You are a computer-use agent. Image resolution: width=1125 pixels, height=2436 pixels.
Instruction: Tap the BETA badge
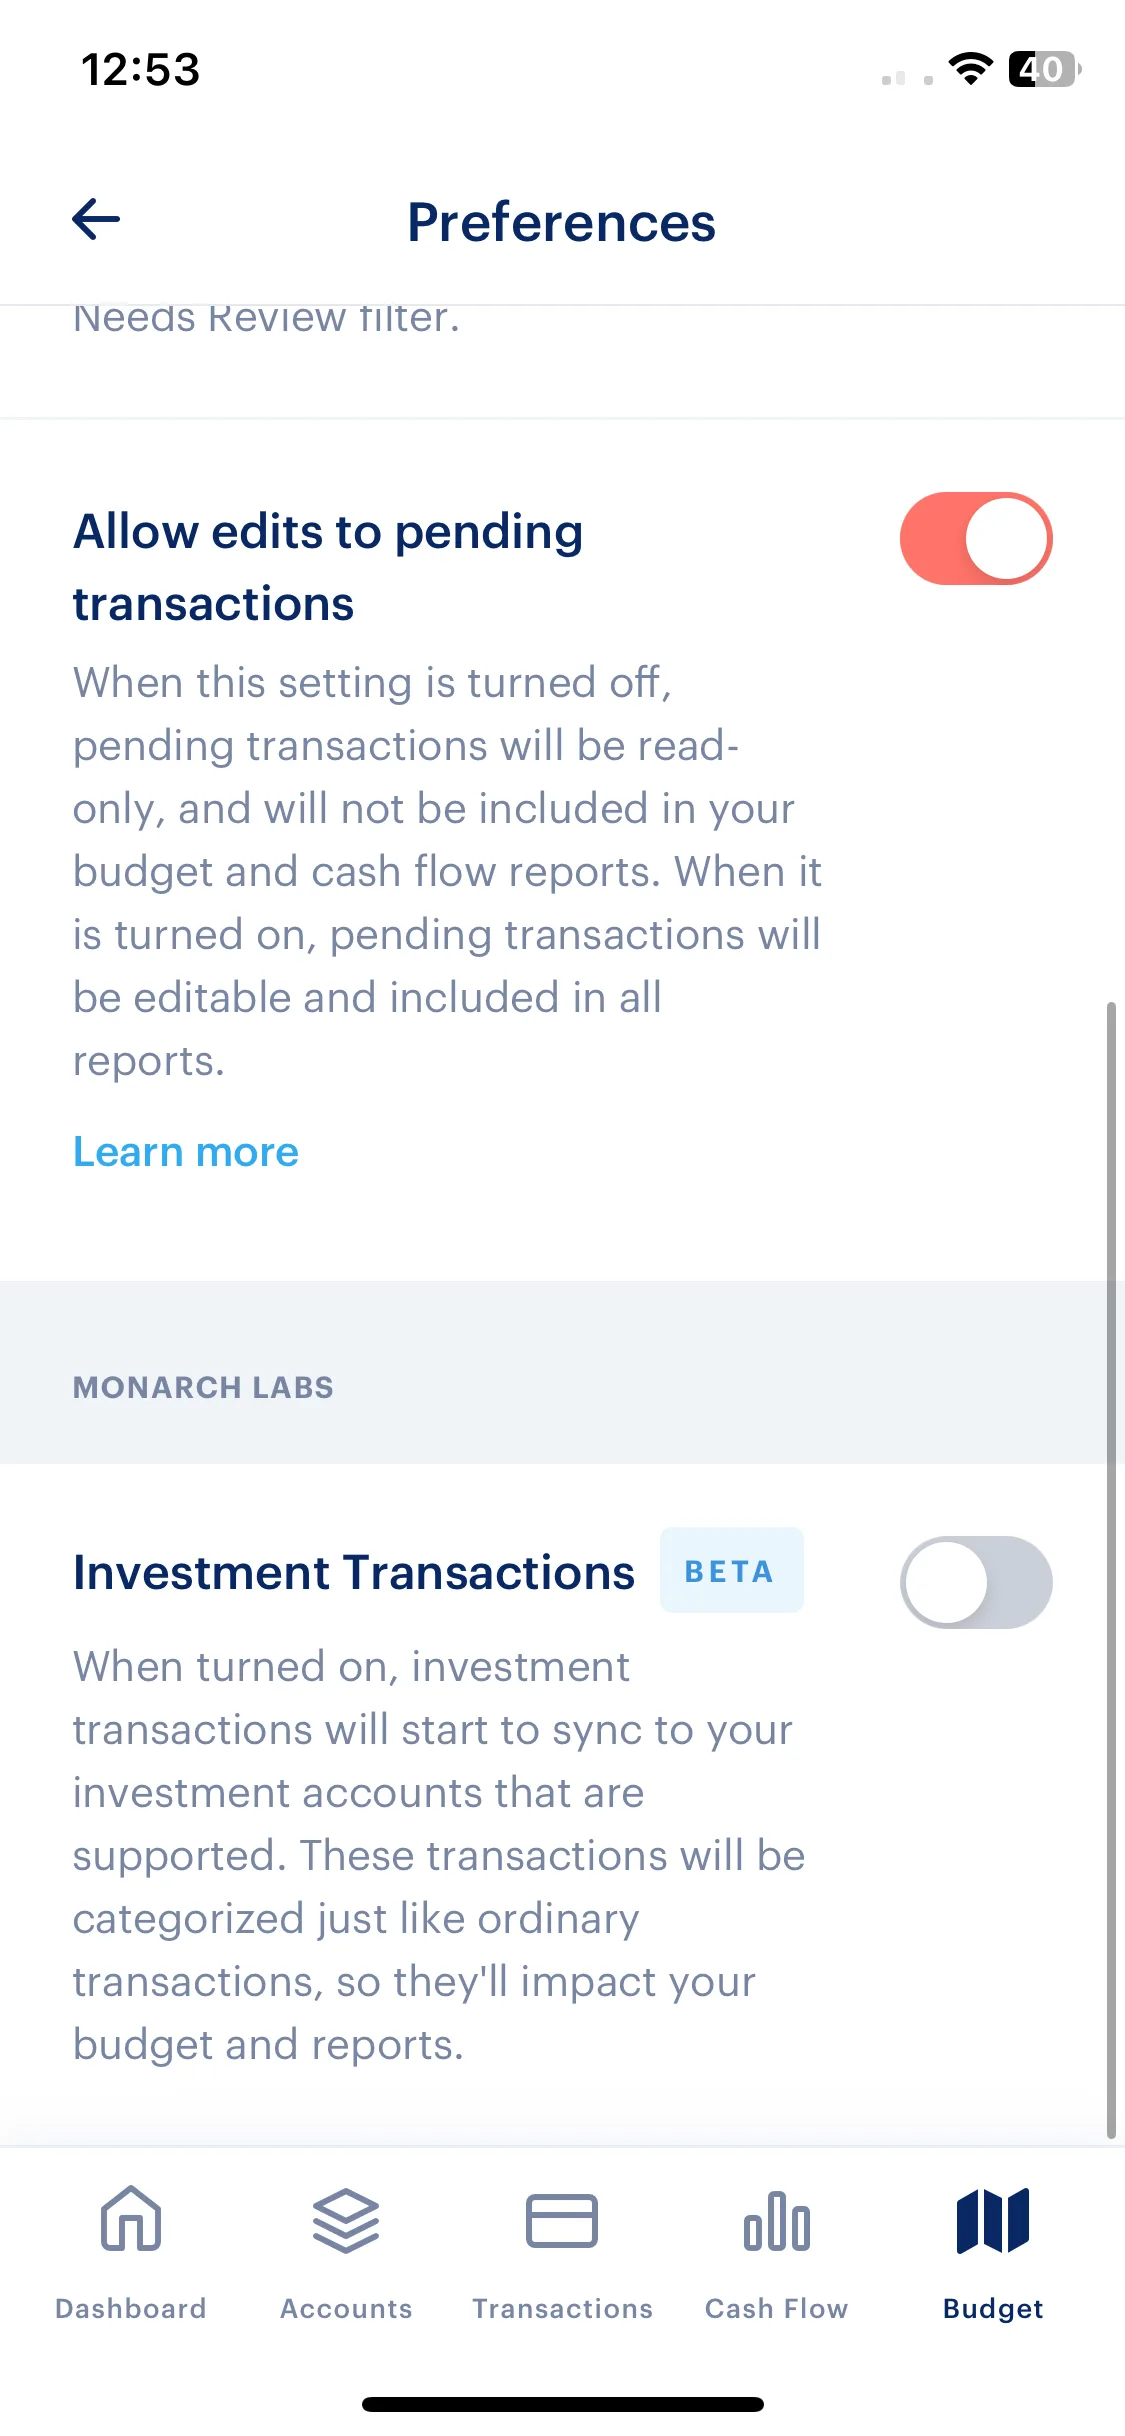(731, 1570)
